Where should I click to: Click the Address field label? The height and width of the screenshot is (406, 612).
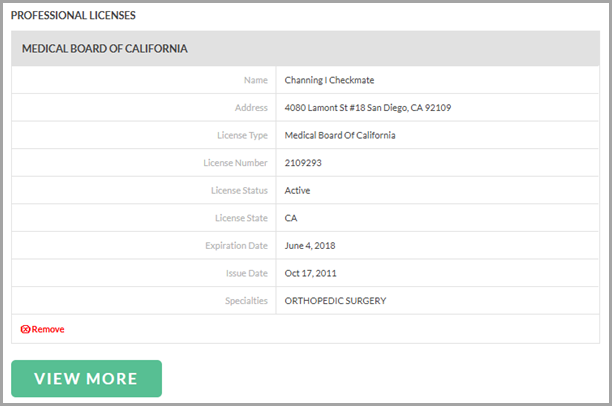251,107
